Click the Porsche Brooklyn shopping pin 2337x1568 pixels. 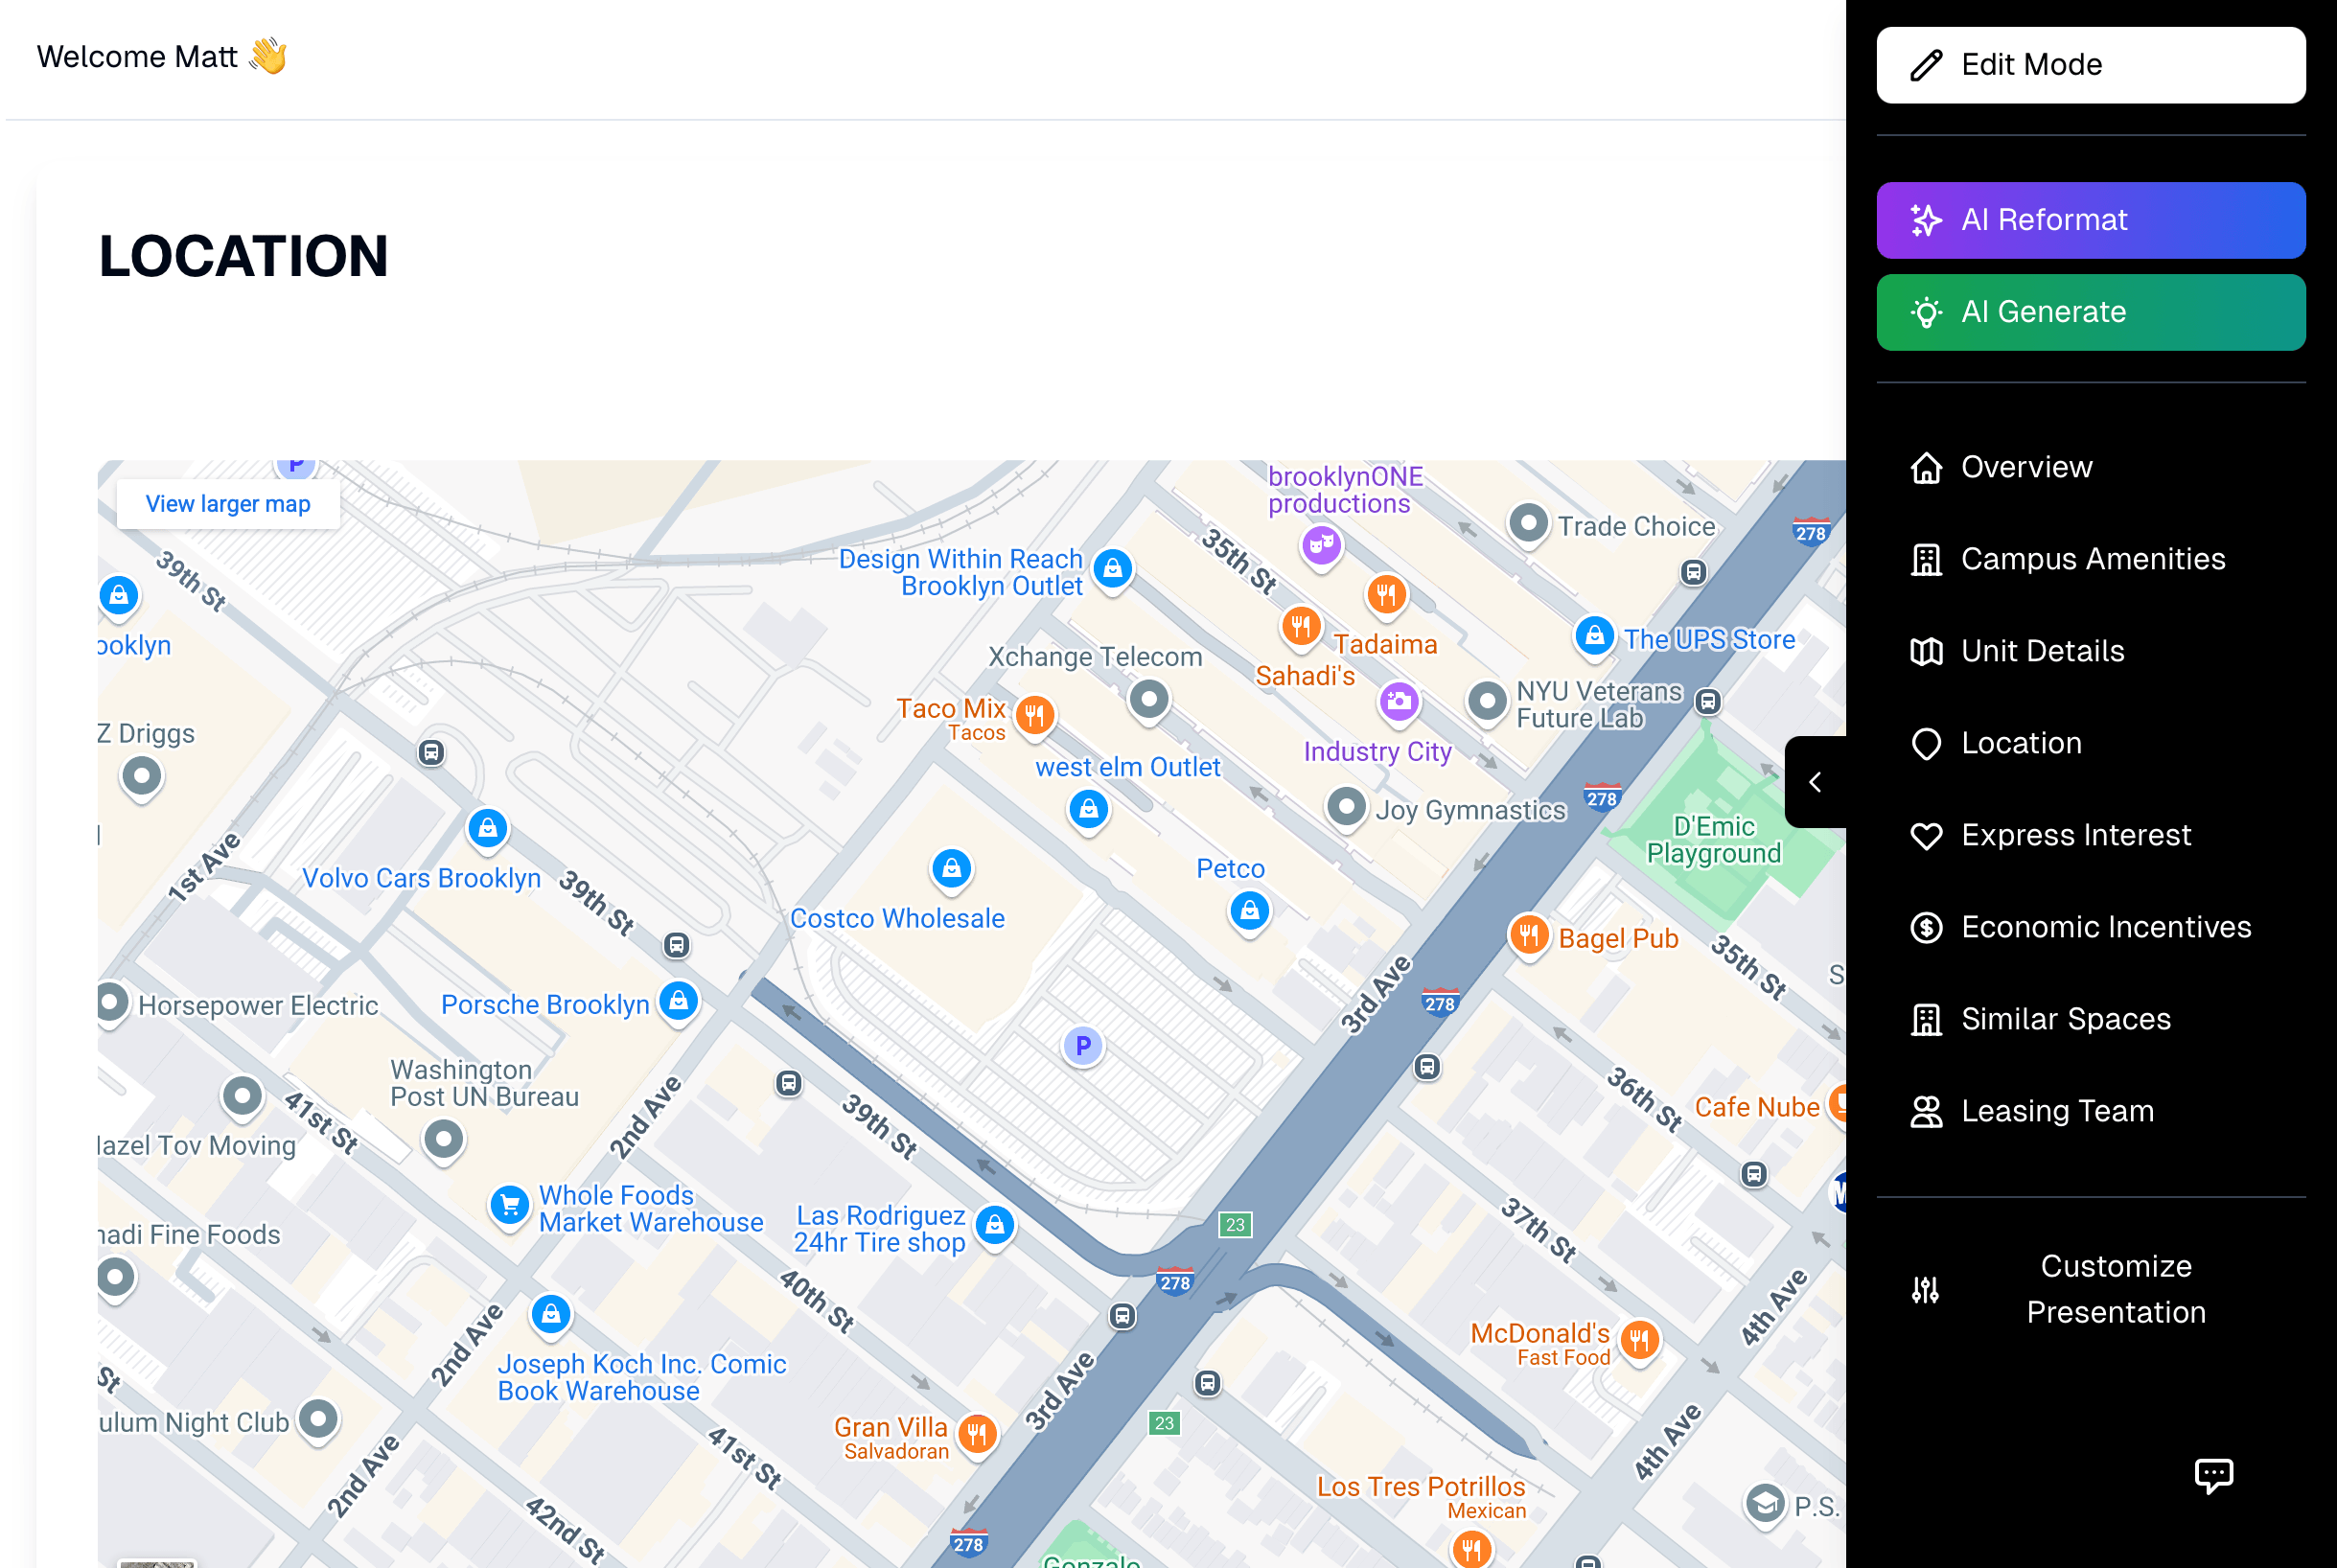tap(679, 1001)
